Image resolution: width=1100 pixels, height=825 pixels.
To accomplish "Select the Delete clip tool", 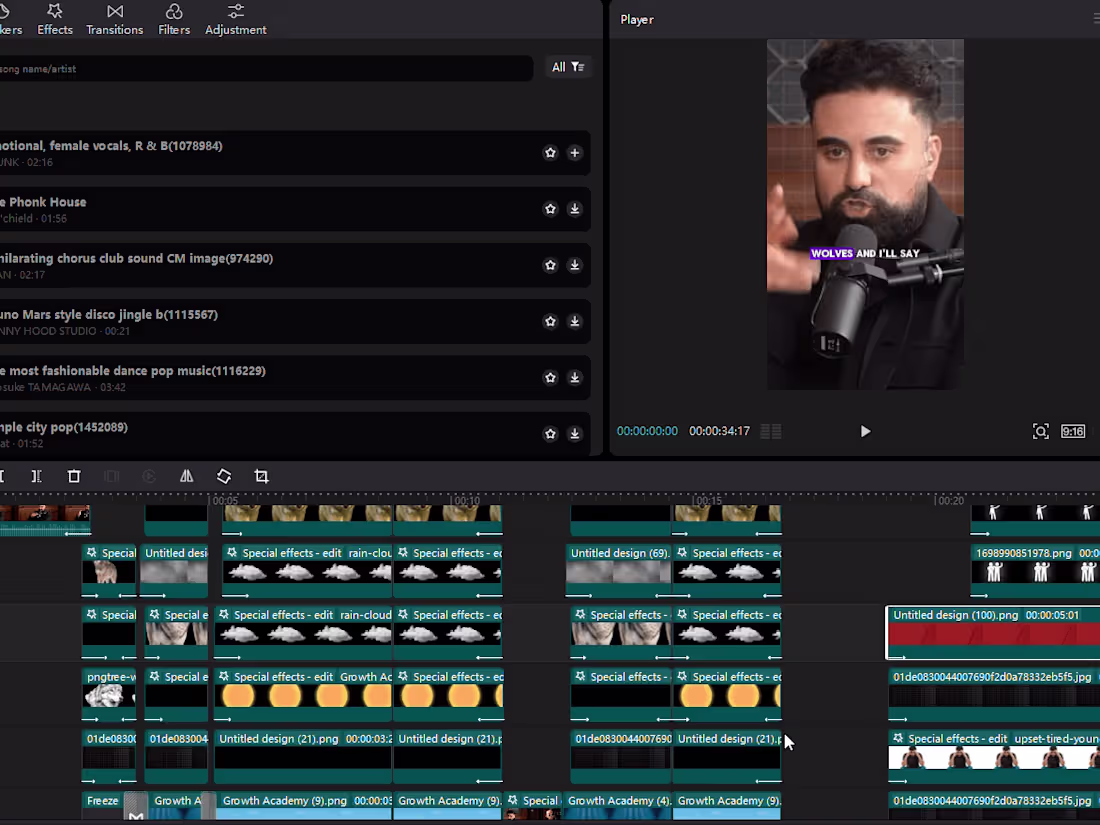I will (73, 476).
